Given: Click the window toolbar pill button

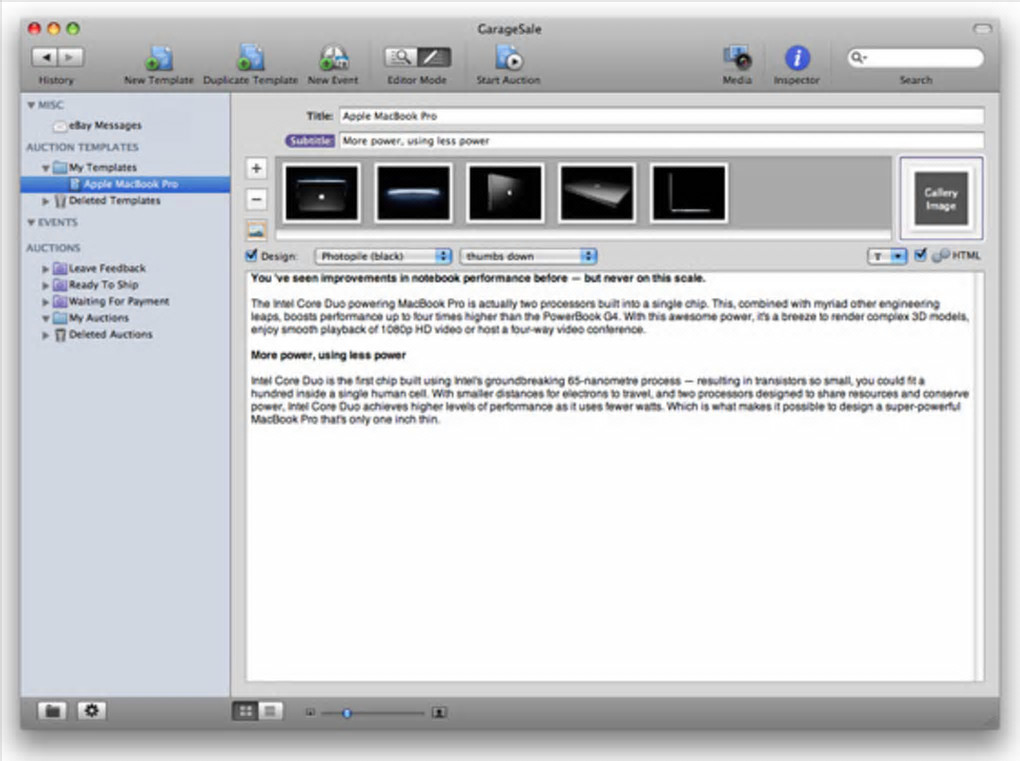Looking at the screenshot, I should tap(982, 29).
